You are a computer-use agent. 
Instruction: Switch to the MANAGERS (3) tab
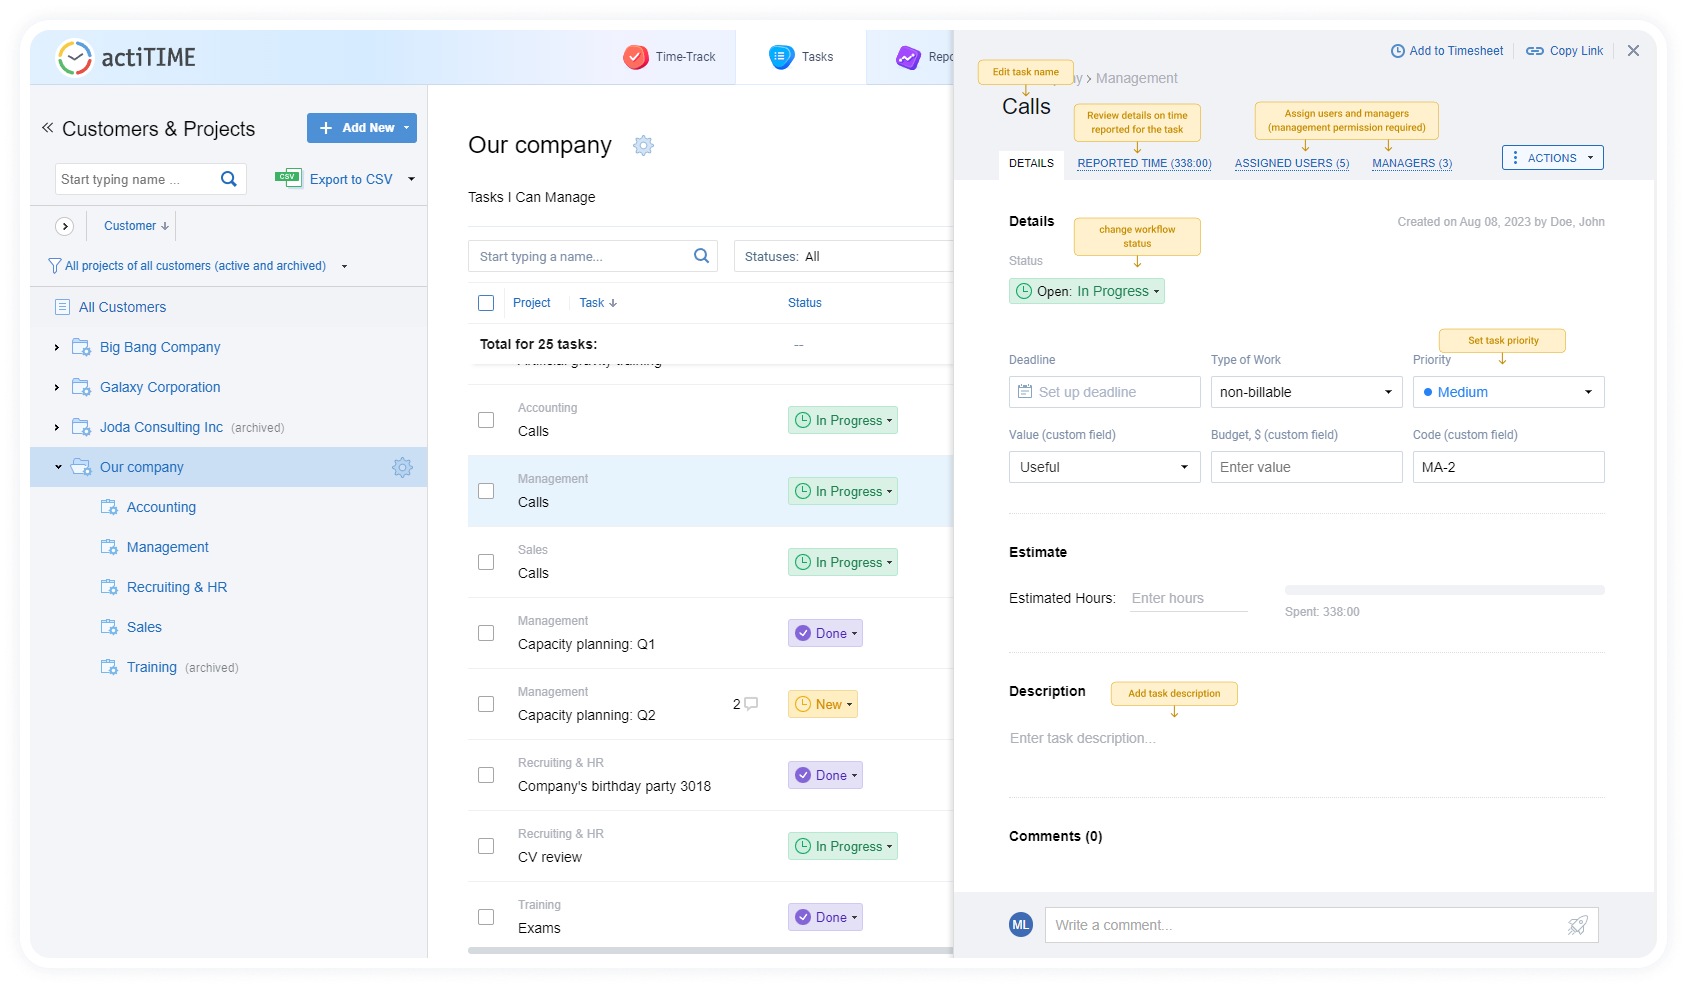[x=1412, y=163]
